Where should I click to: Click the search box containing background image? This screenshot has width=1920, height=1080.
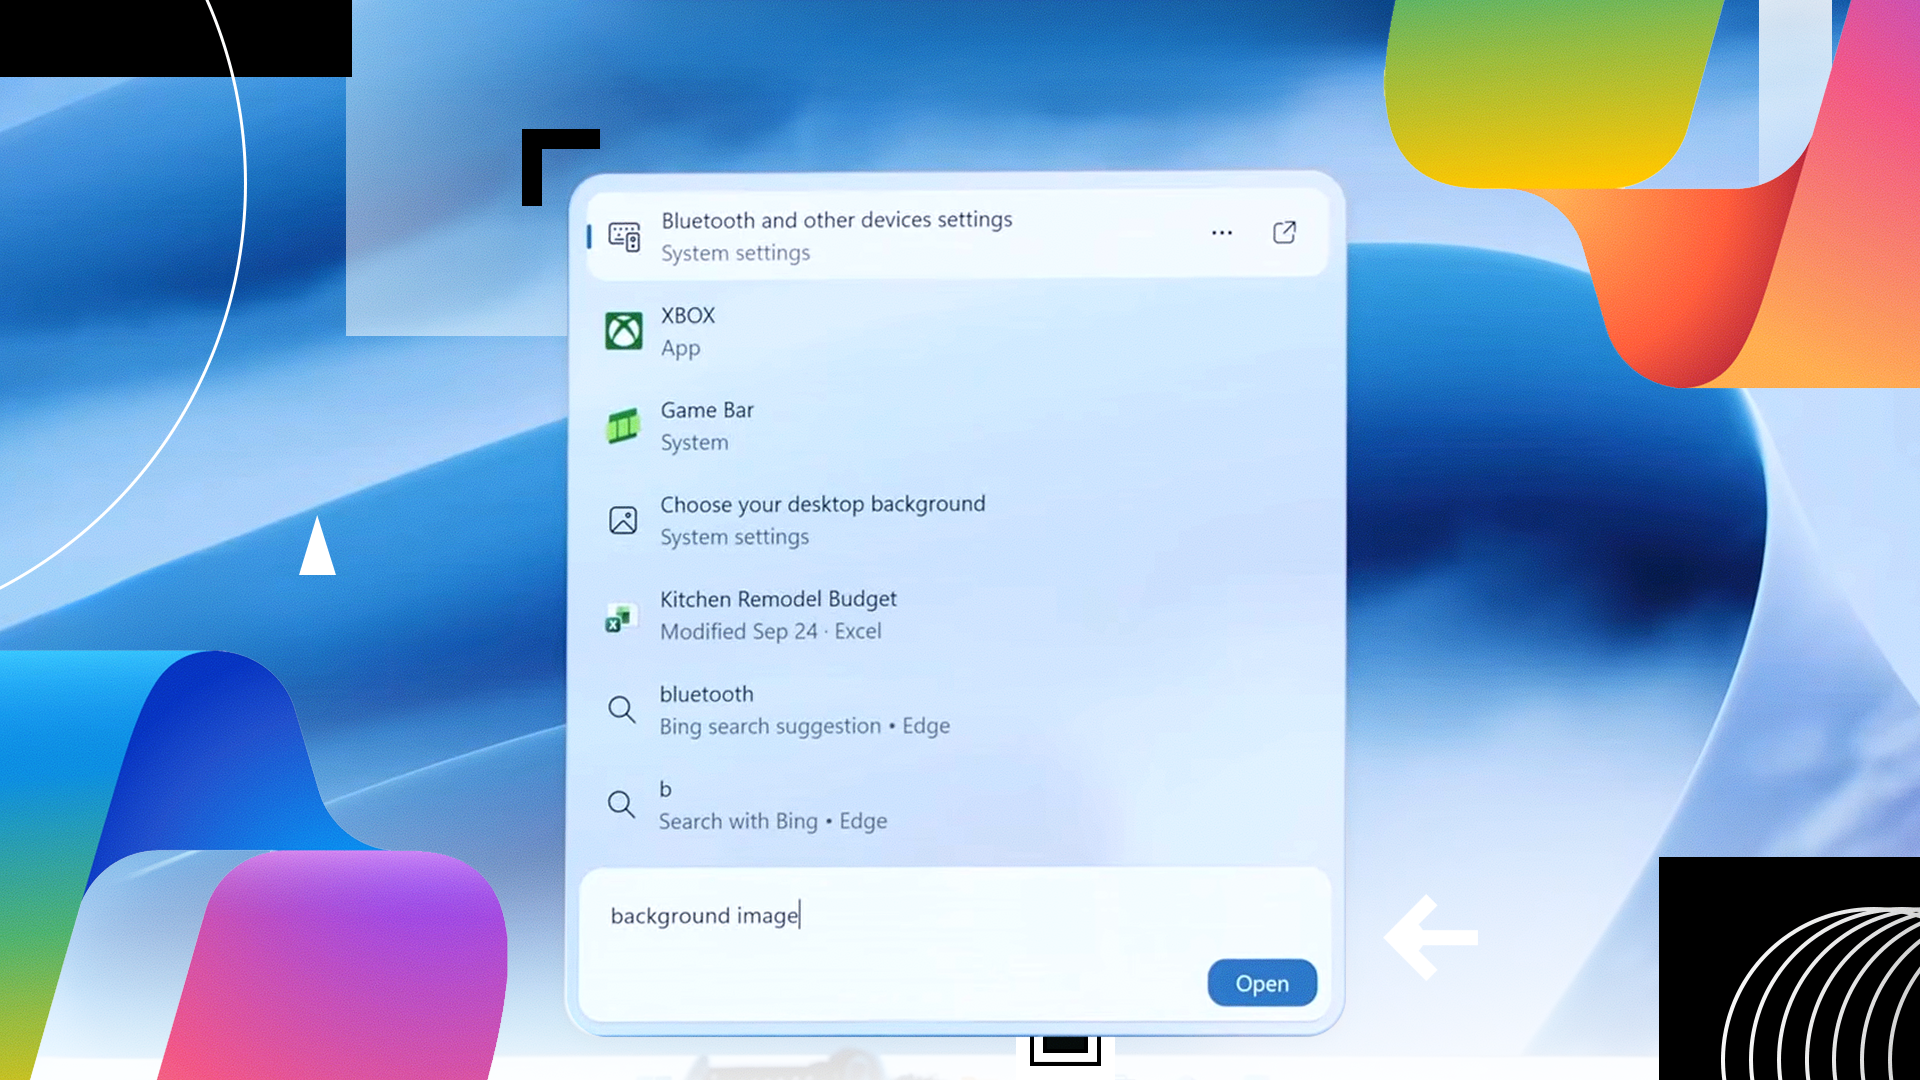955,944
